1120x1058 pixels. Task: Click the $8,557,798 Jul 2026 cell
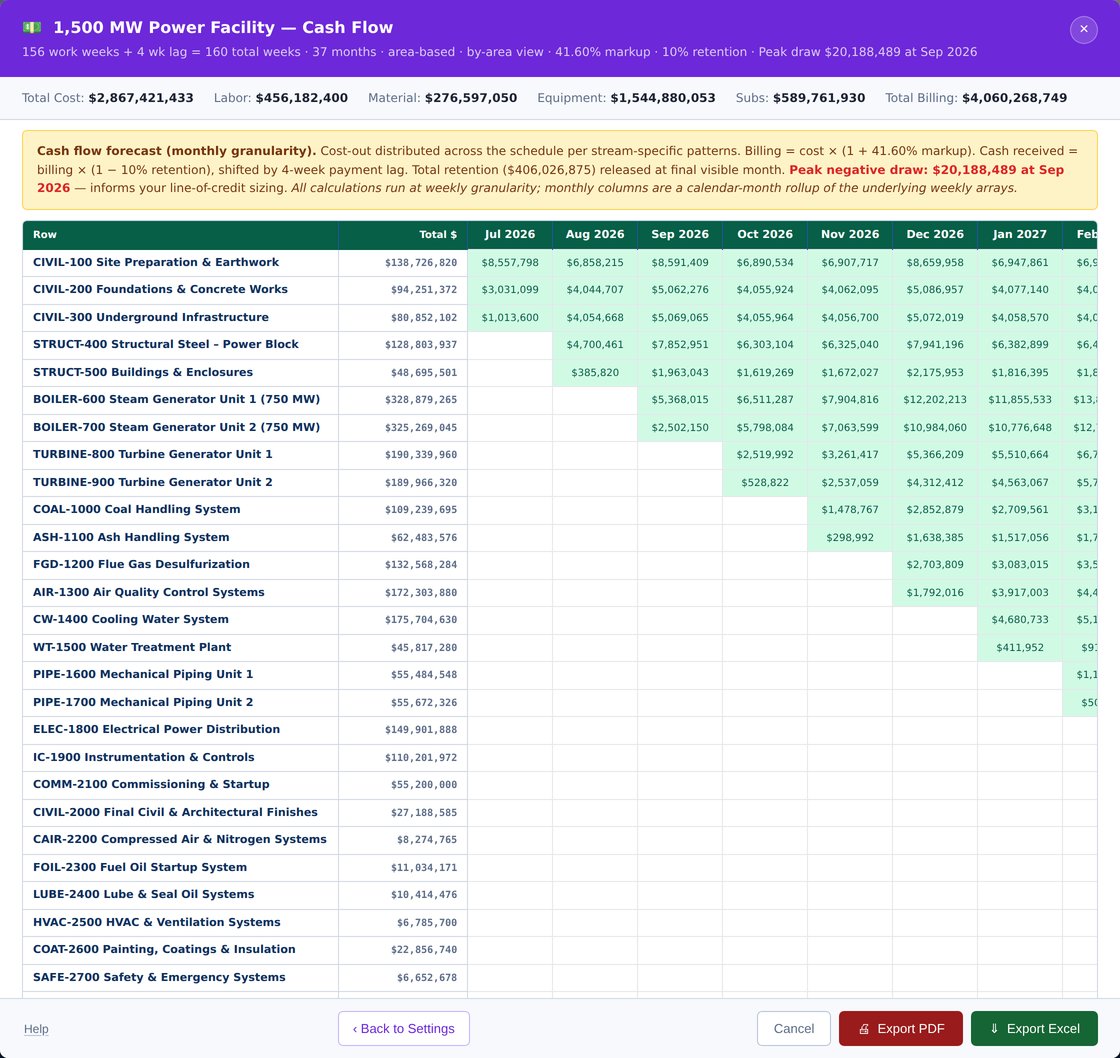pos(509,262)
